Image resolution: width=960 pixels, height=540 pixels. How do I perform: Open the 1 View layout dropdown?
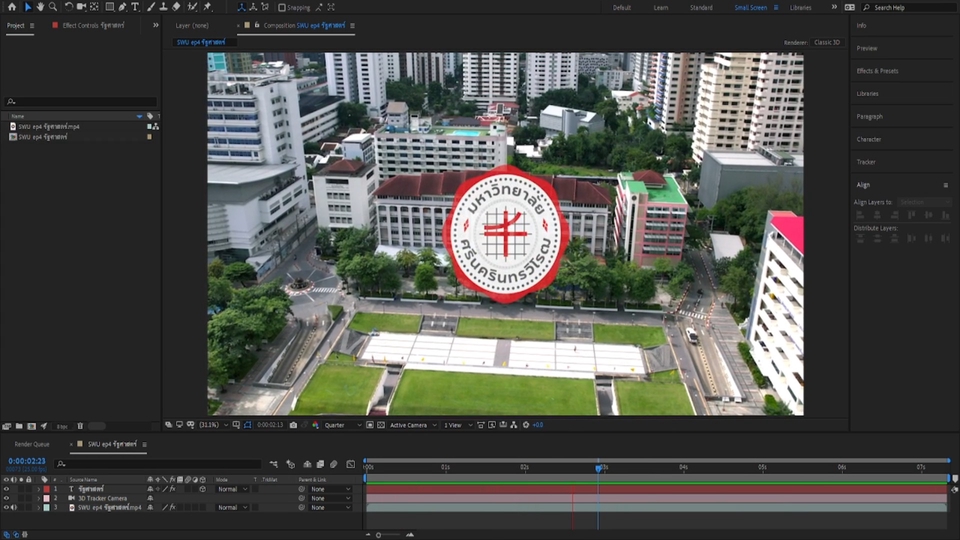click(457, 425)
